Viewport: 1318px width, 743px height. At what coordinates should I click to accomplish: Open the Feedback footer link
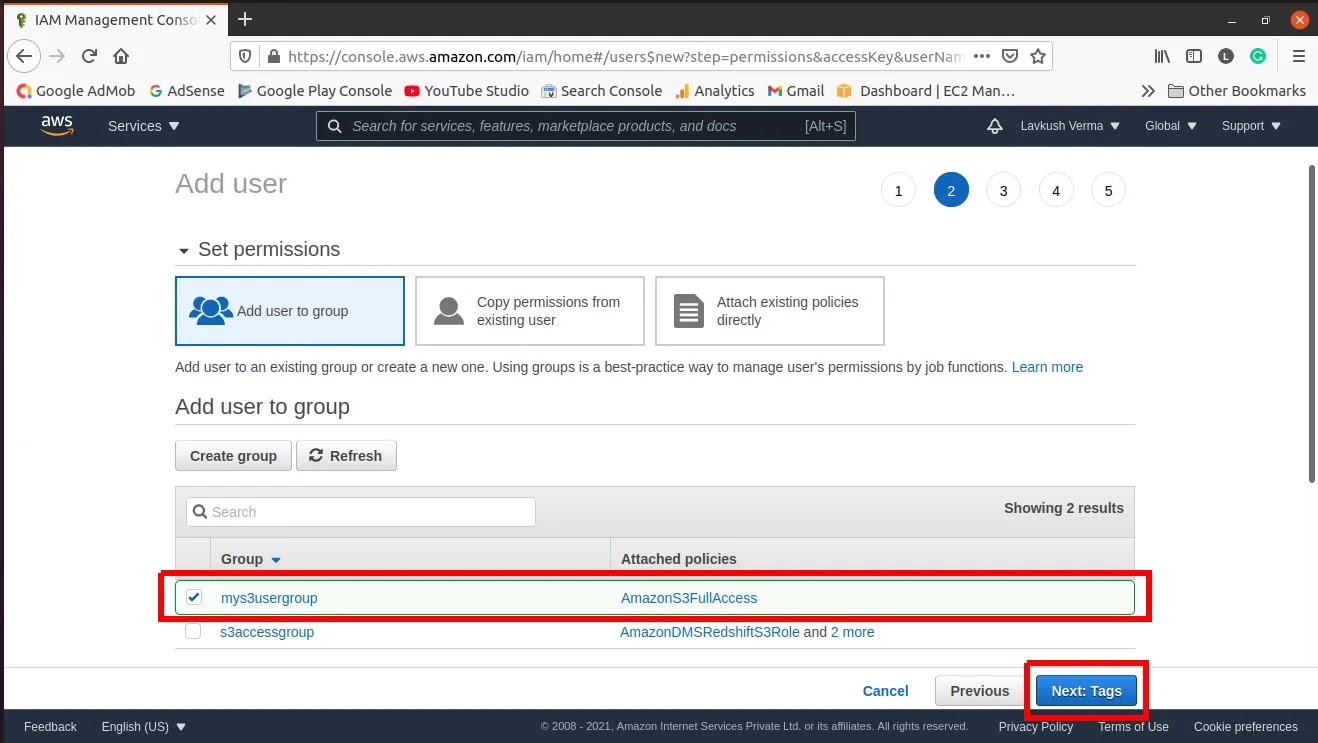[x=50, y=727]
